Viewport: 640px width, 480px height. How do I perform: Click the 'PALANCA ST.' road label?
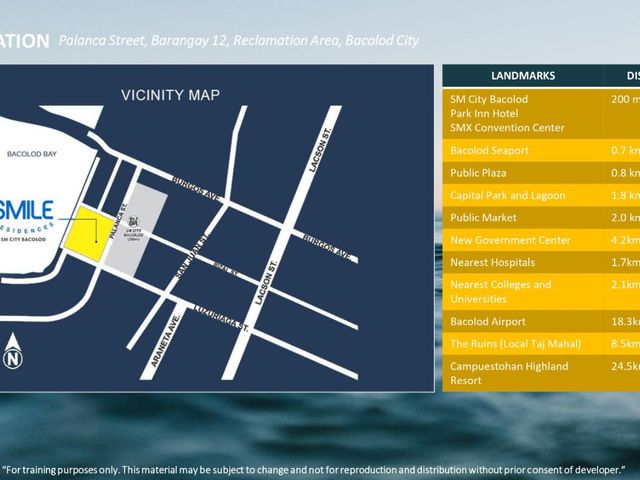[118, 221]
